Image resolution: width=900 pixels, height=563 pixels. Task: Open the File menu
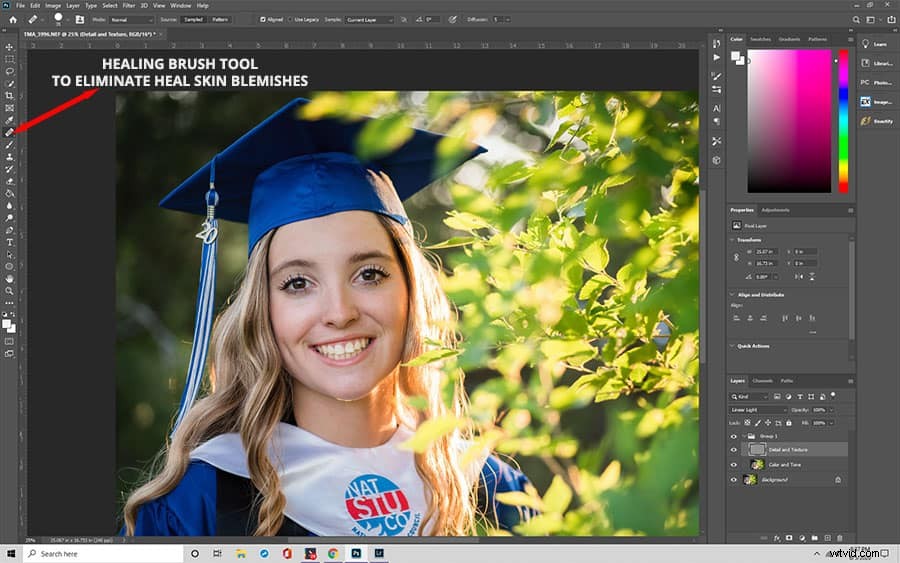pyautogui.click(x=20, y=5)
